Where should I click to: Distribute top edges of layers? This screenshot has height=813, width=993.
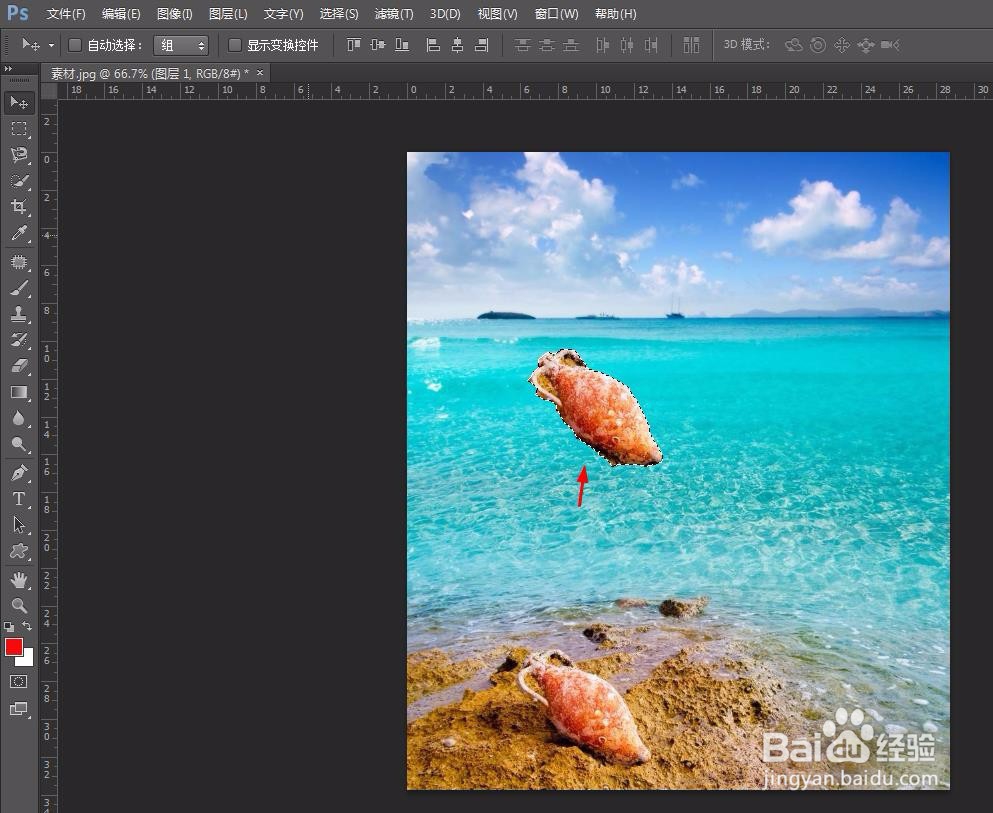pyautogui.click(x=522, y=45)
